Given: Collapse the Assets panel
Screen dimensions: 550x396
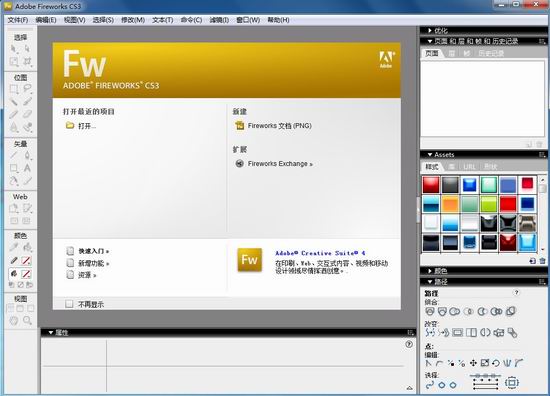Looking at the screenshot, I should tap(430, 155).
